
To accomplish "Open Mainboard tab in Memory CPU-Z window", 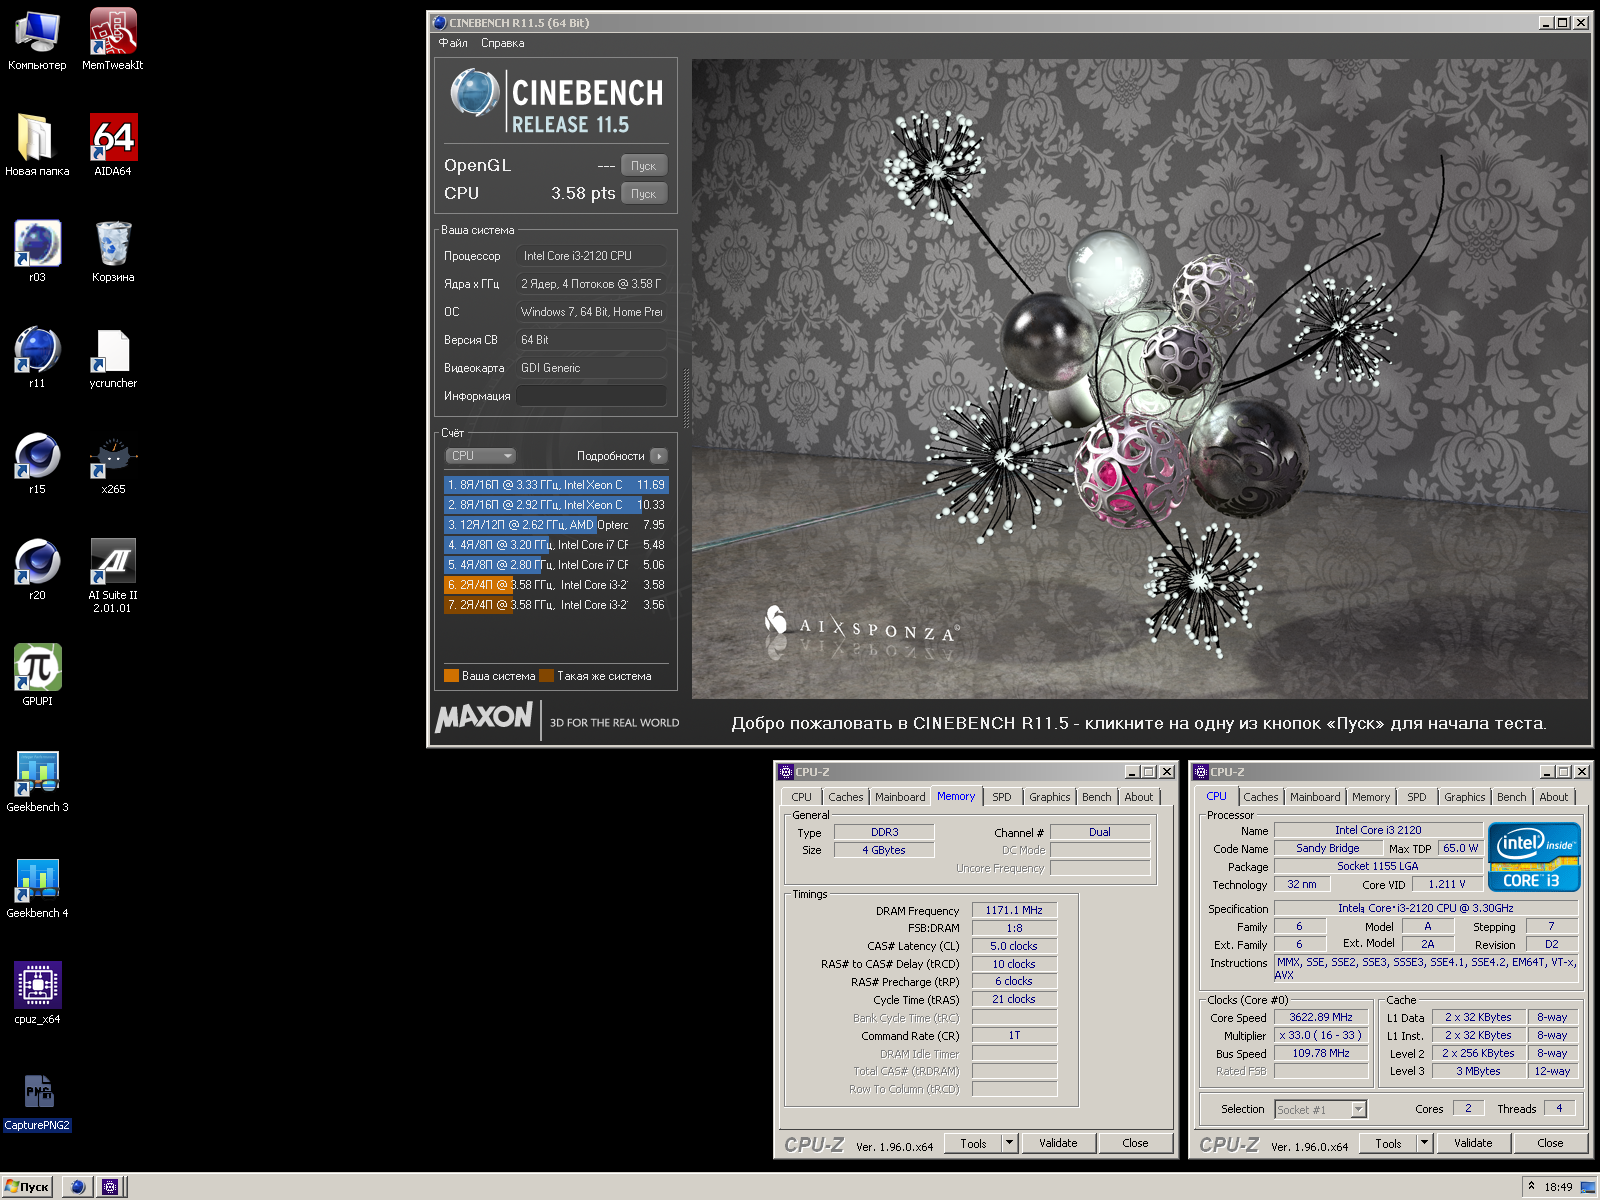I will [900, 797].
